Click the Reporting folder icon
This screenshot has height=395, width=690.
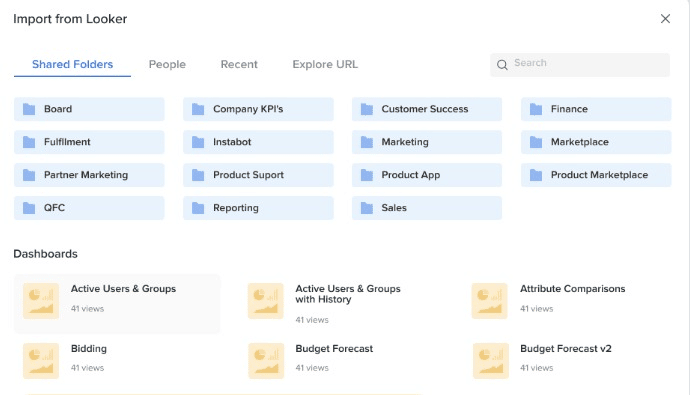198,208
